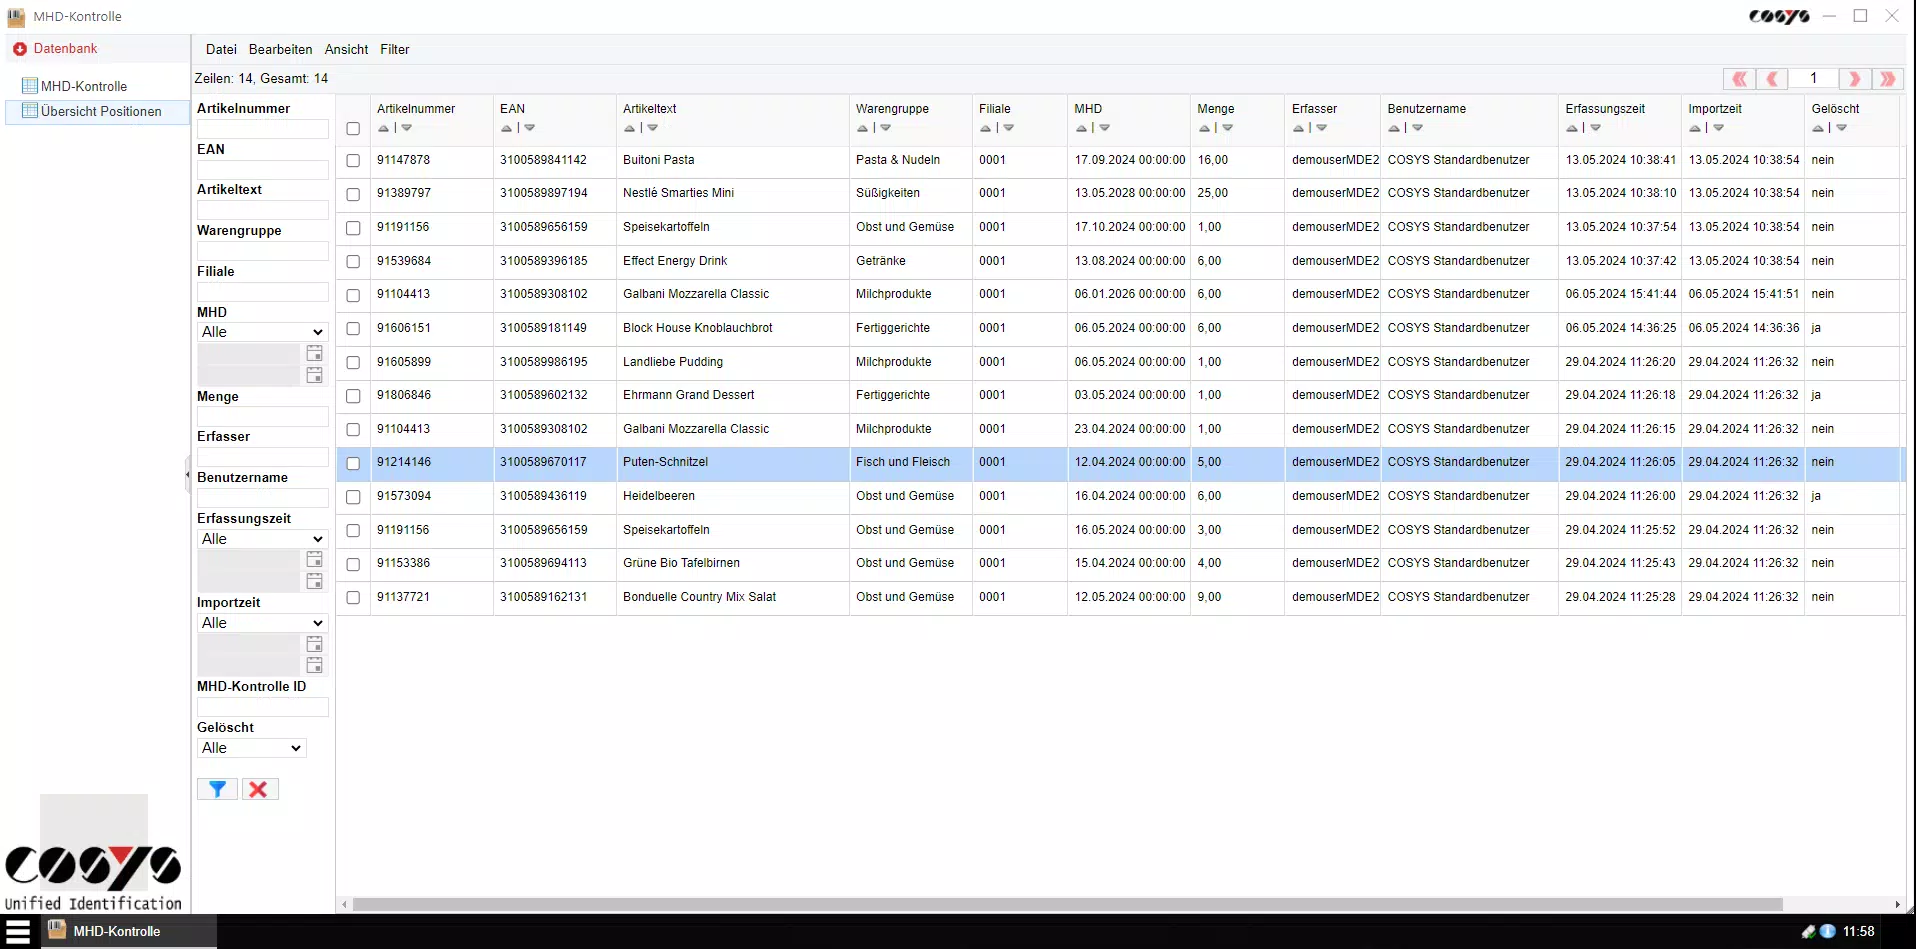The width and height of the screenshot is (1916, 949).
Task: Sort Benutzername column ascending
Action: [x=1394, y=128]
